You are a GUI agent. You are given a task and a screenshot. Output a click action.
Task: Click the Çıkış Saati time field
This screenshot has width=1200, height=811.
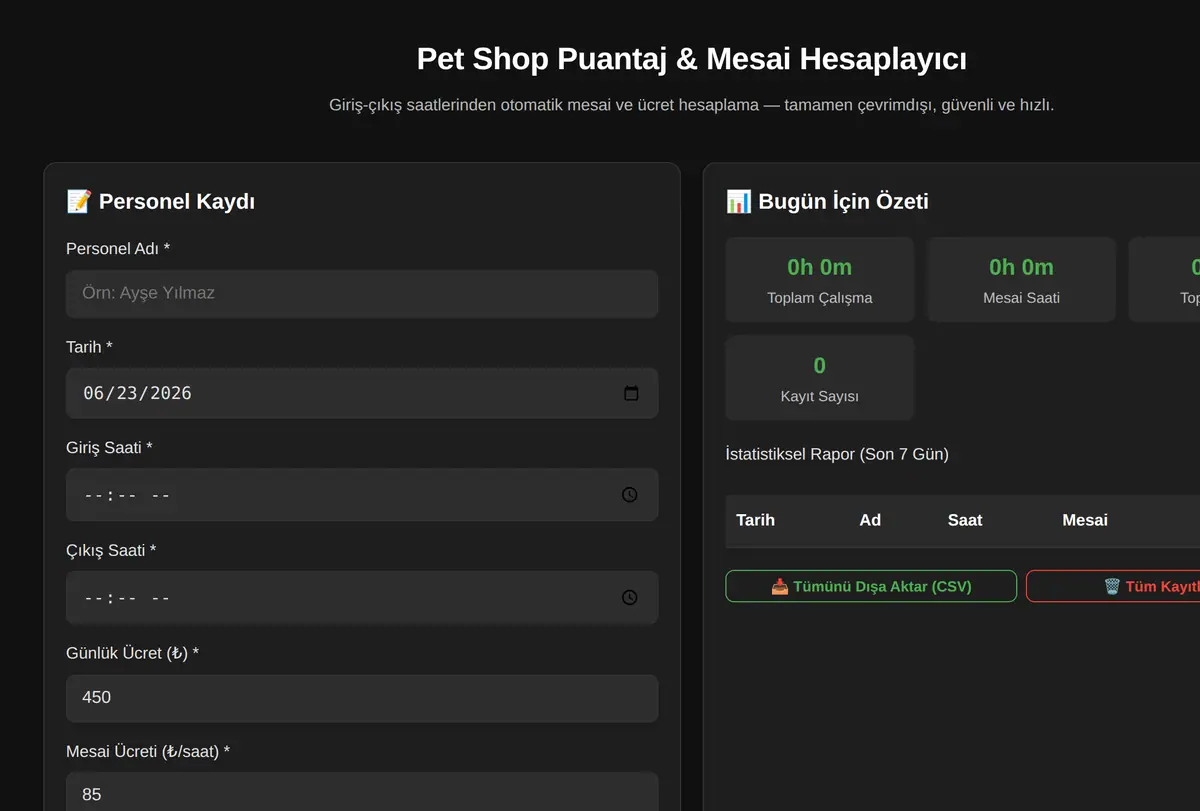coord(362,597)
